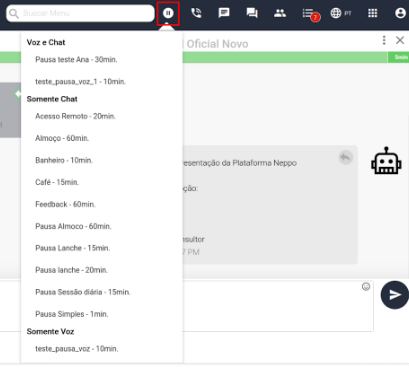
Task: Open the conversations chat bubbles icon
Action: point(252,13)
